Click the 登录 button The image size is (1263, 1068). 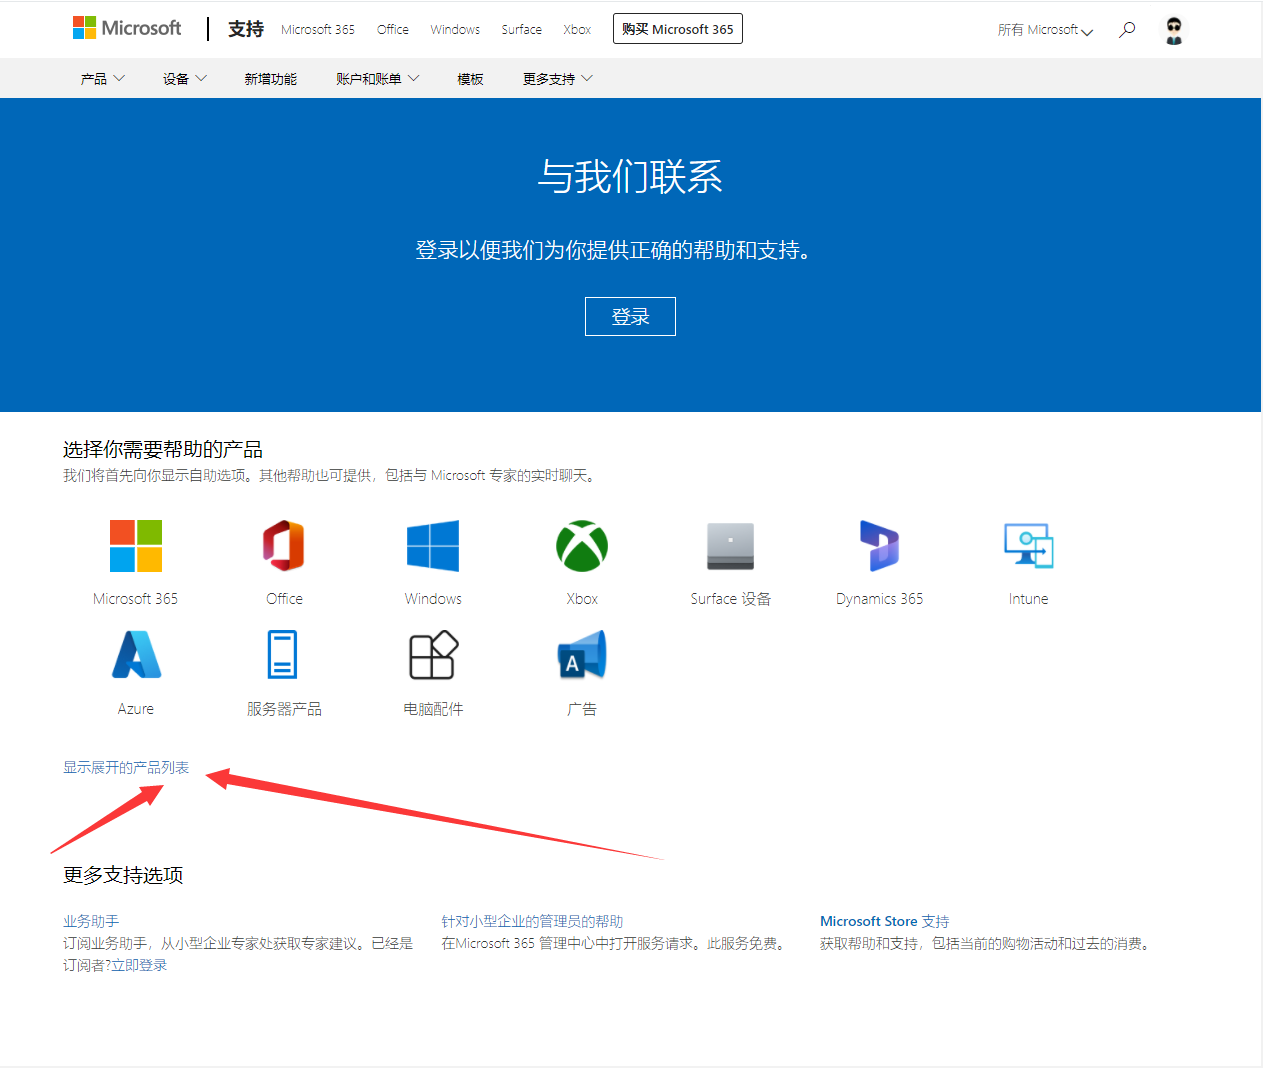pyautogui.click(x=630, y=316)
